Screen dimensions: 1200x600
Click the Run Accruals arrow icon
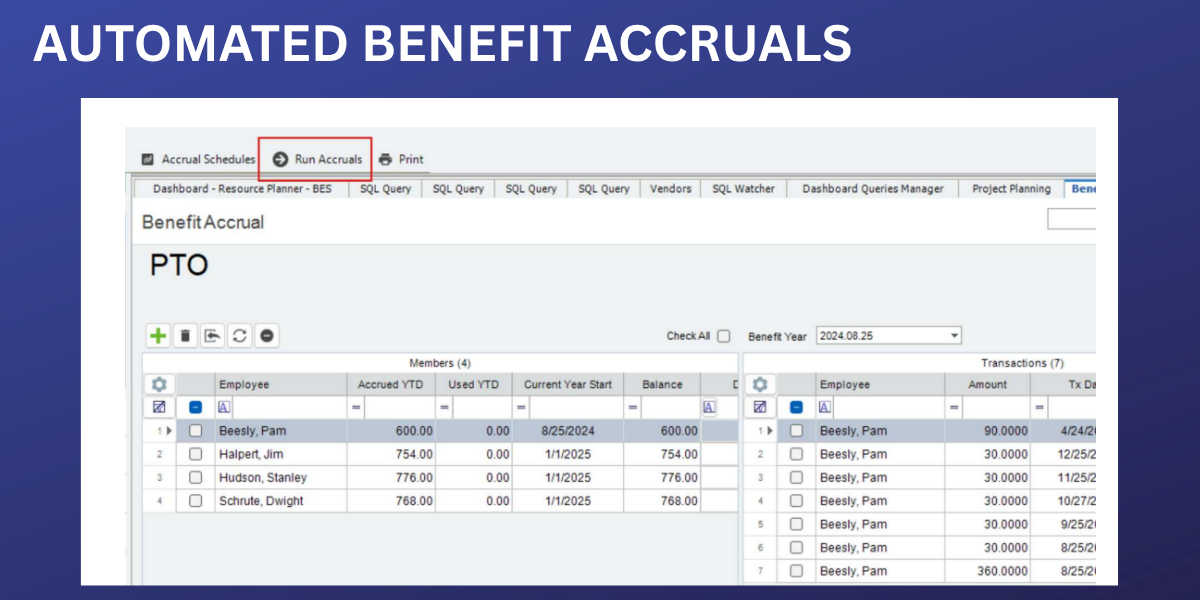[x=281, y=159]
